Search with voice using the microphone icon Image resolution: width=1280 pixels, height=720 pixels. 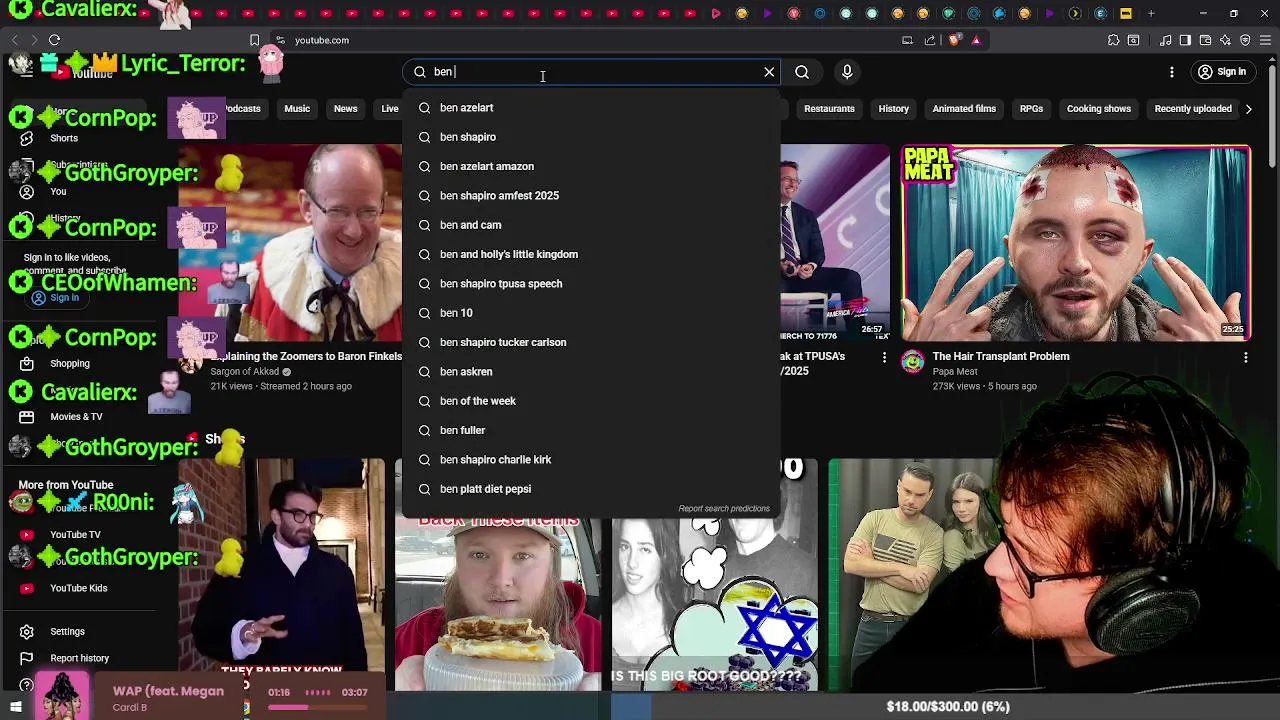point(847,72)
